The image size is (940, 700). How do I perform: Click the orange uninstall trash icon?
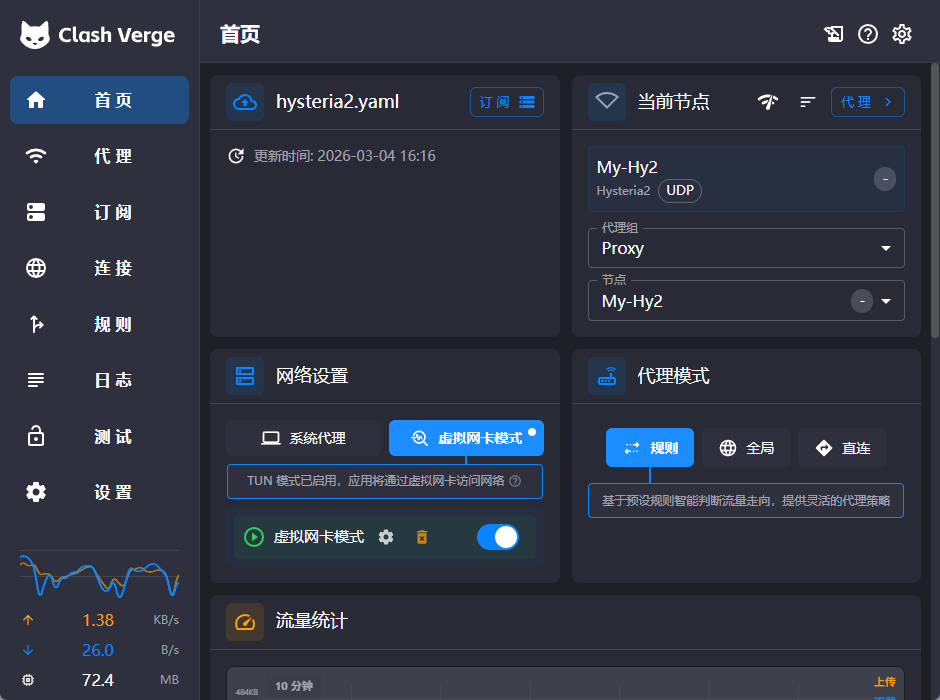[422, 537]
